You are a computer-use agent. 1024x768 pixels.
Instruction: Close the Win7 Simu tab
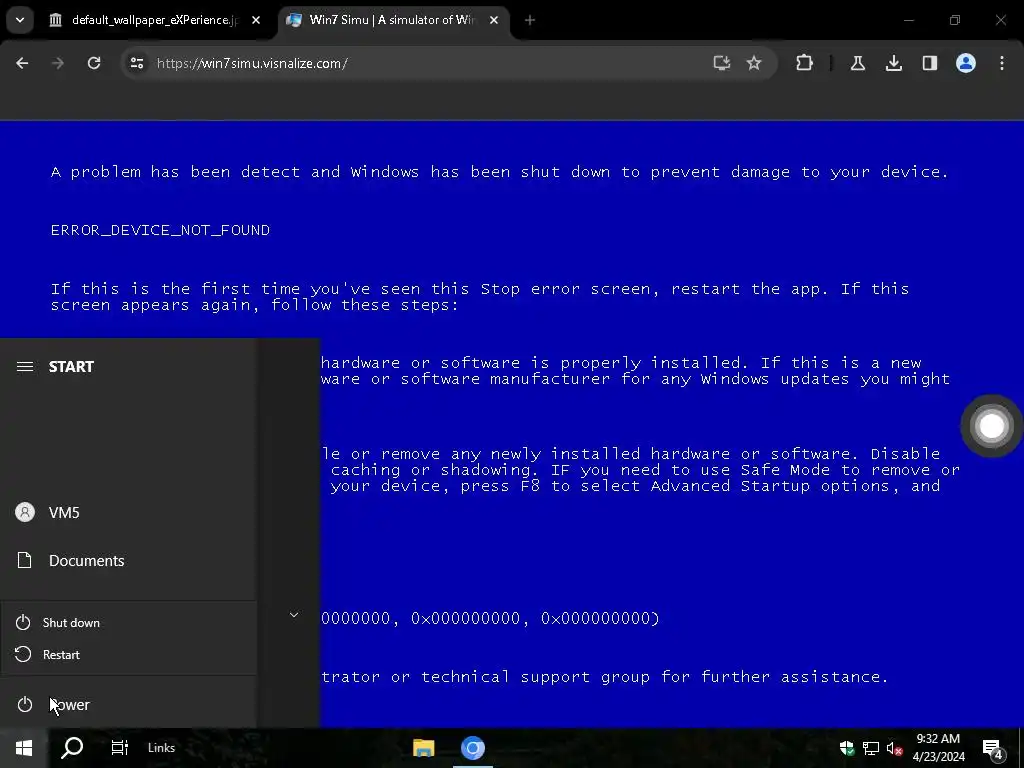pyautogui.click(x=494, y=20)
